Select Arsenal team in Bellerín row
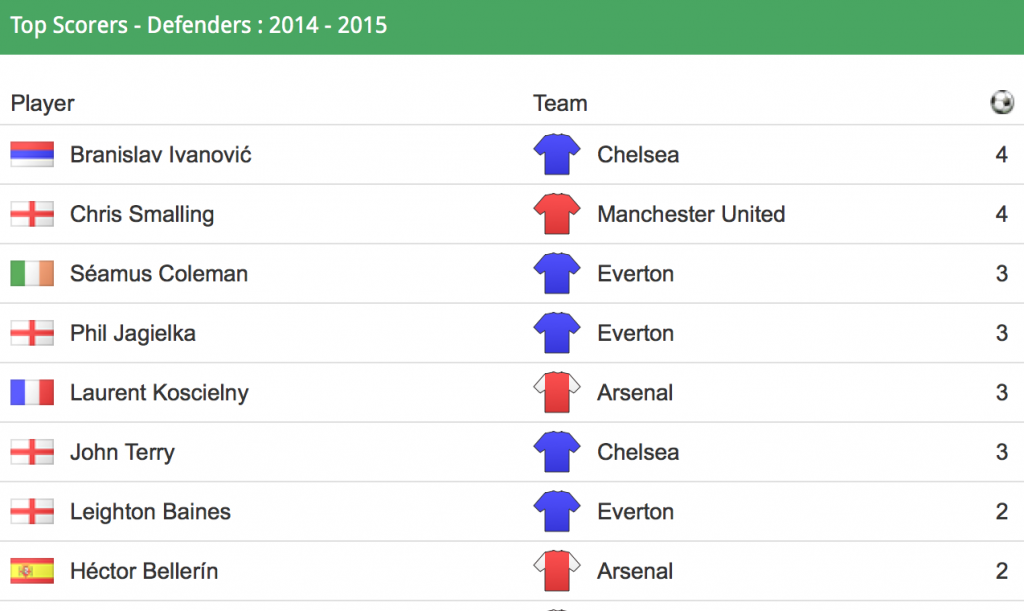The height and width of the screenshot is (611, 1024). [635, 571]
